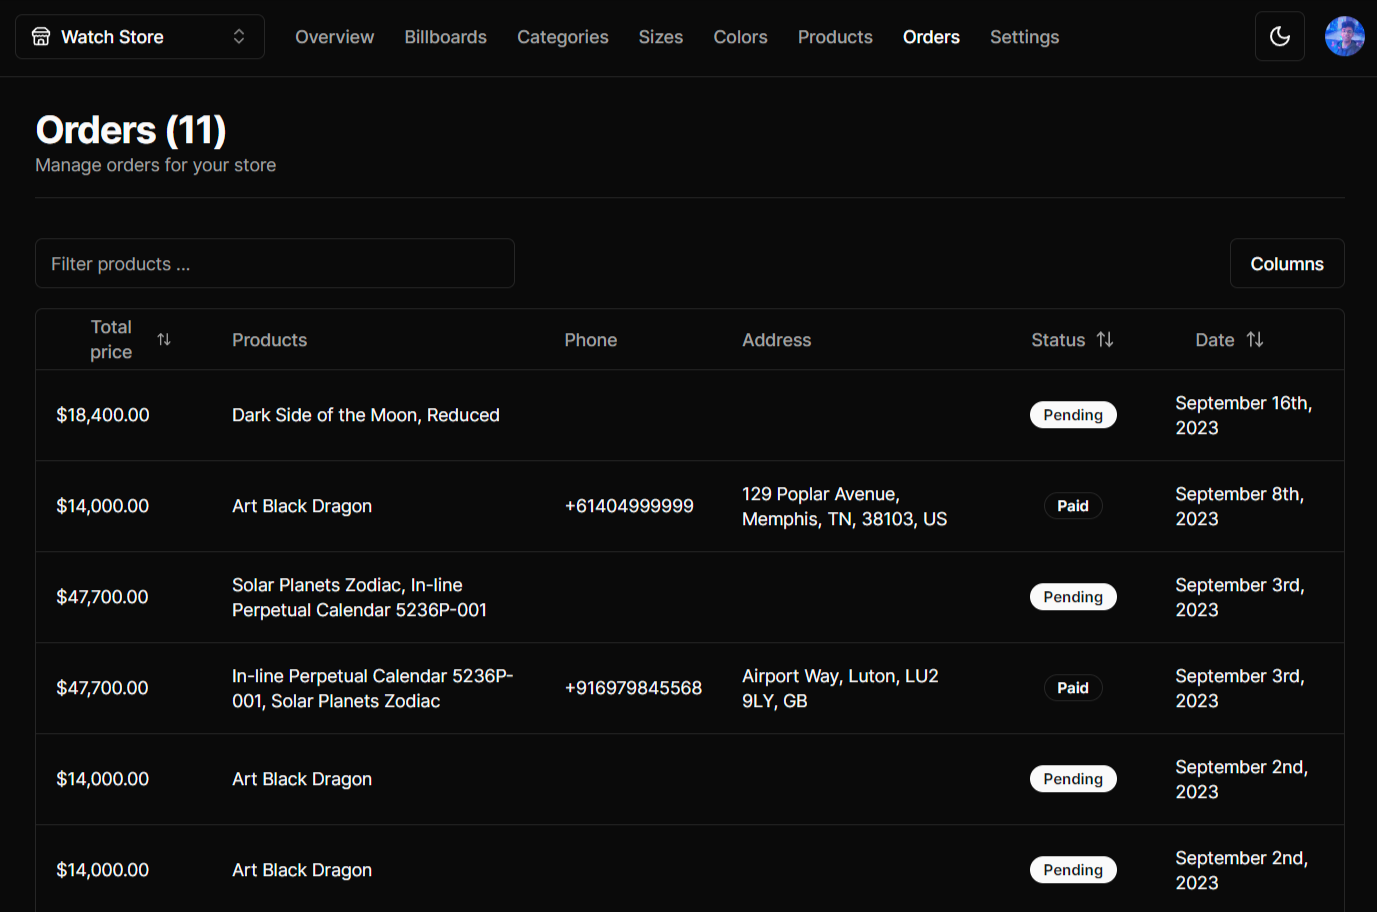Image resolution: width=1377 pixels, height=912 pixels.
Task: Sort by Total price arrows icon
Action: tap(164, 340)
